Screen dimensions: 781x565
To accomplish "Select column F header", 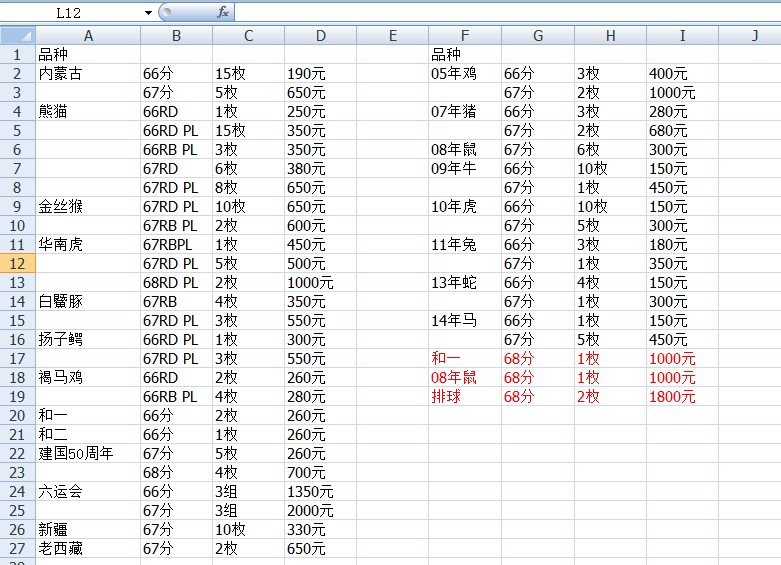I will 464,36.
